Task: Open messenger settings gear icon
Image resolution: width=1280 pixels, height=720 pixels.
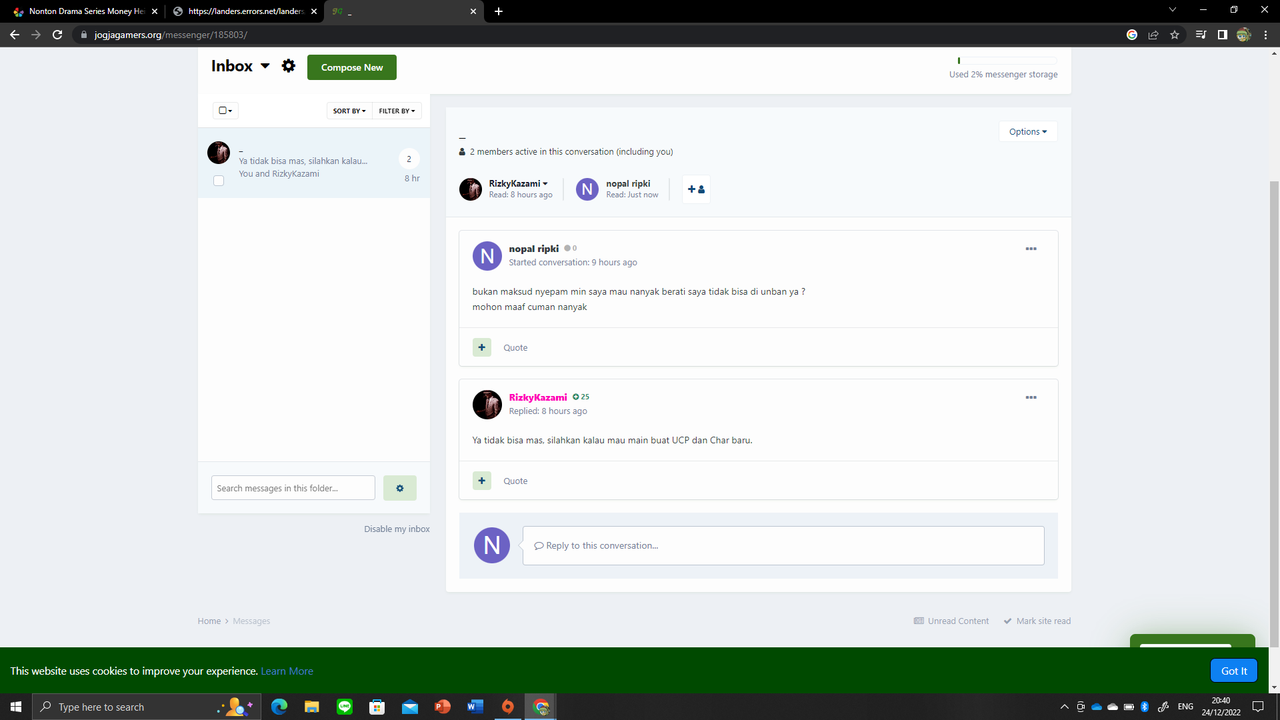Action: (288, 66)
